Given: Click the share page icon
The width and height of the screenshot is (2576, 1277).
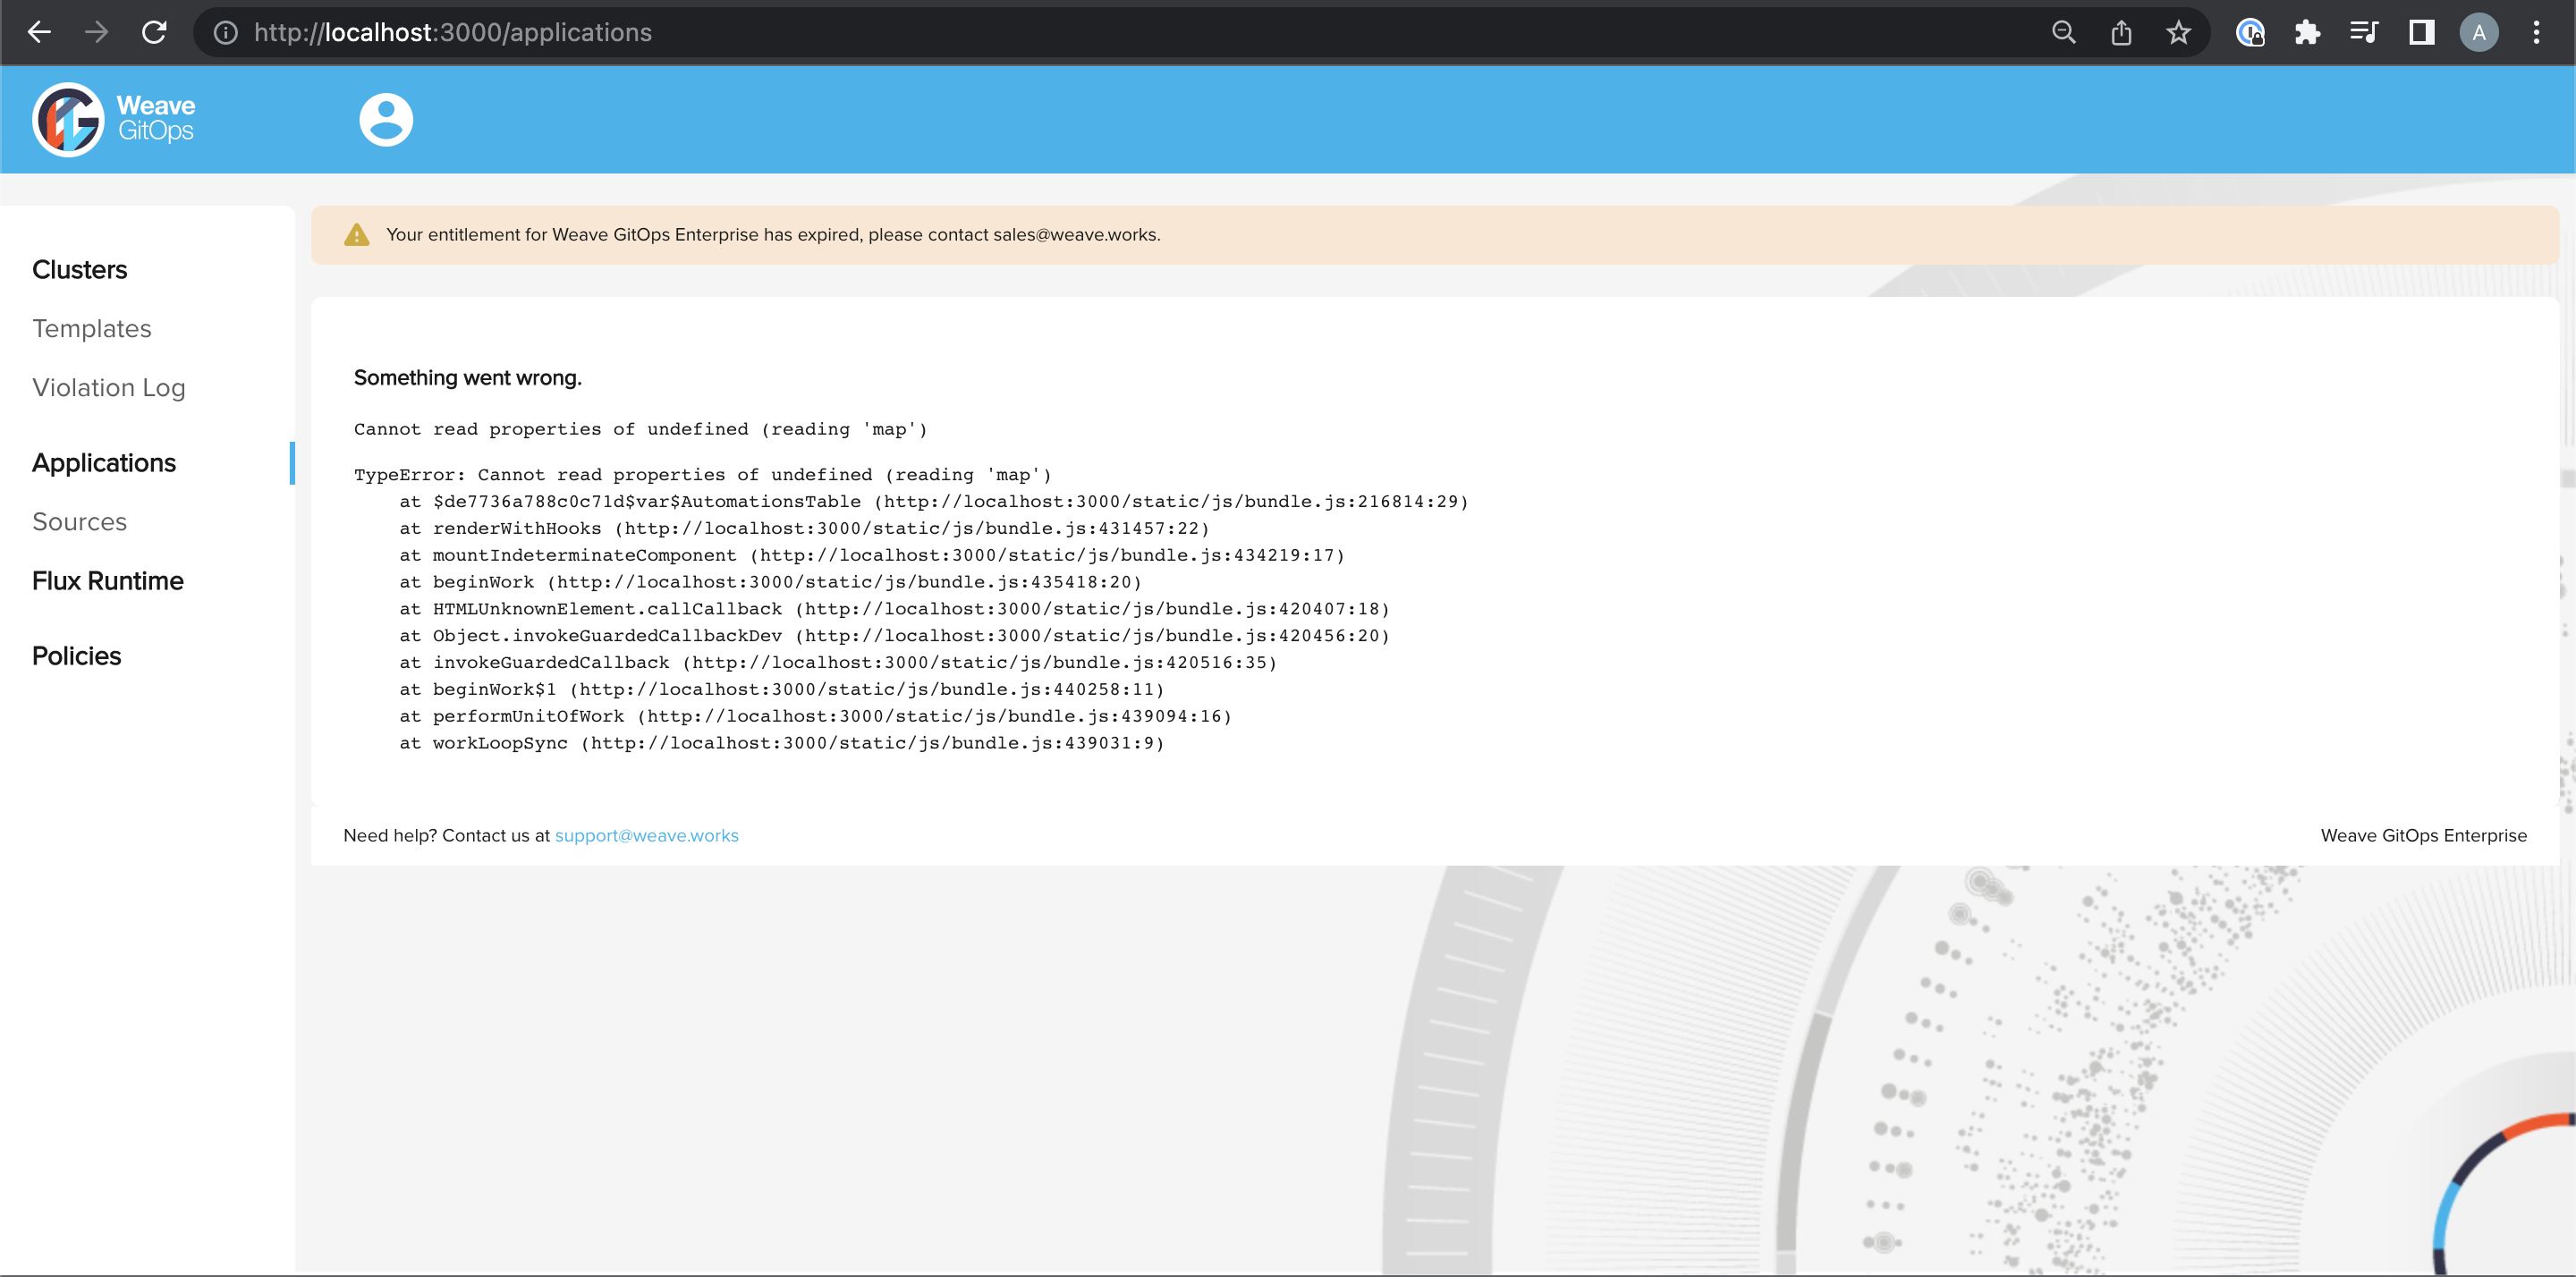Looking at the screenshot, I should 2121,33.
